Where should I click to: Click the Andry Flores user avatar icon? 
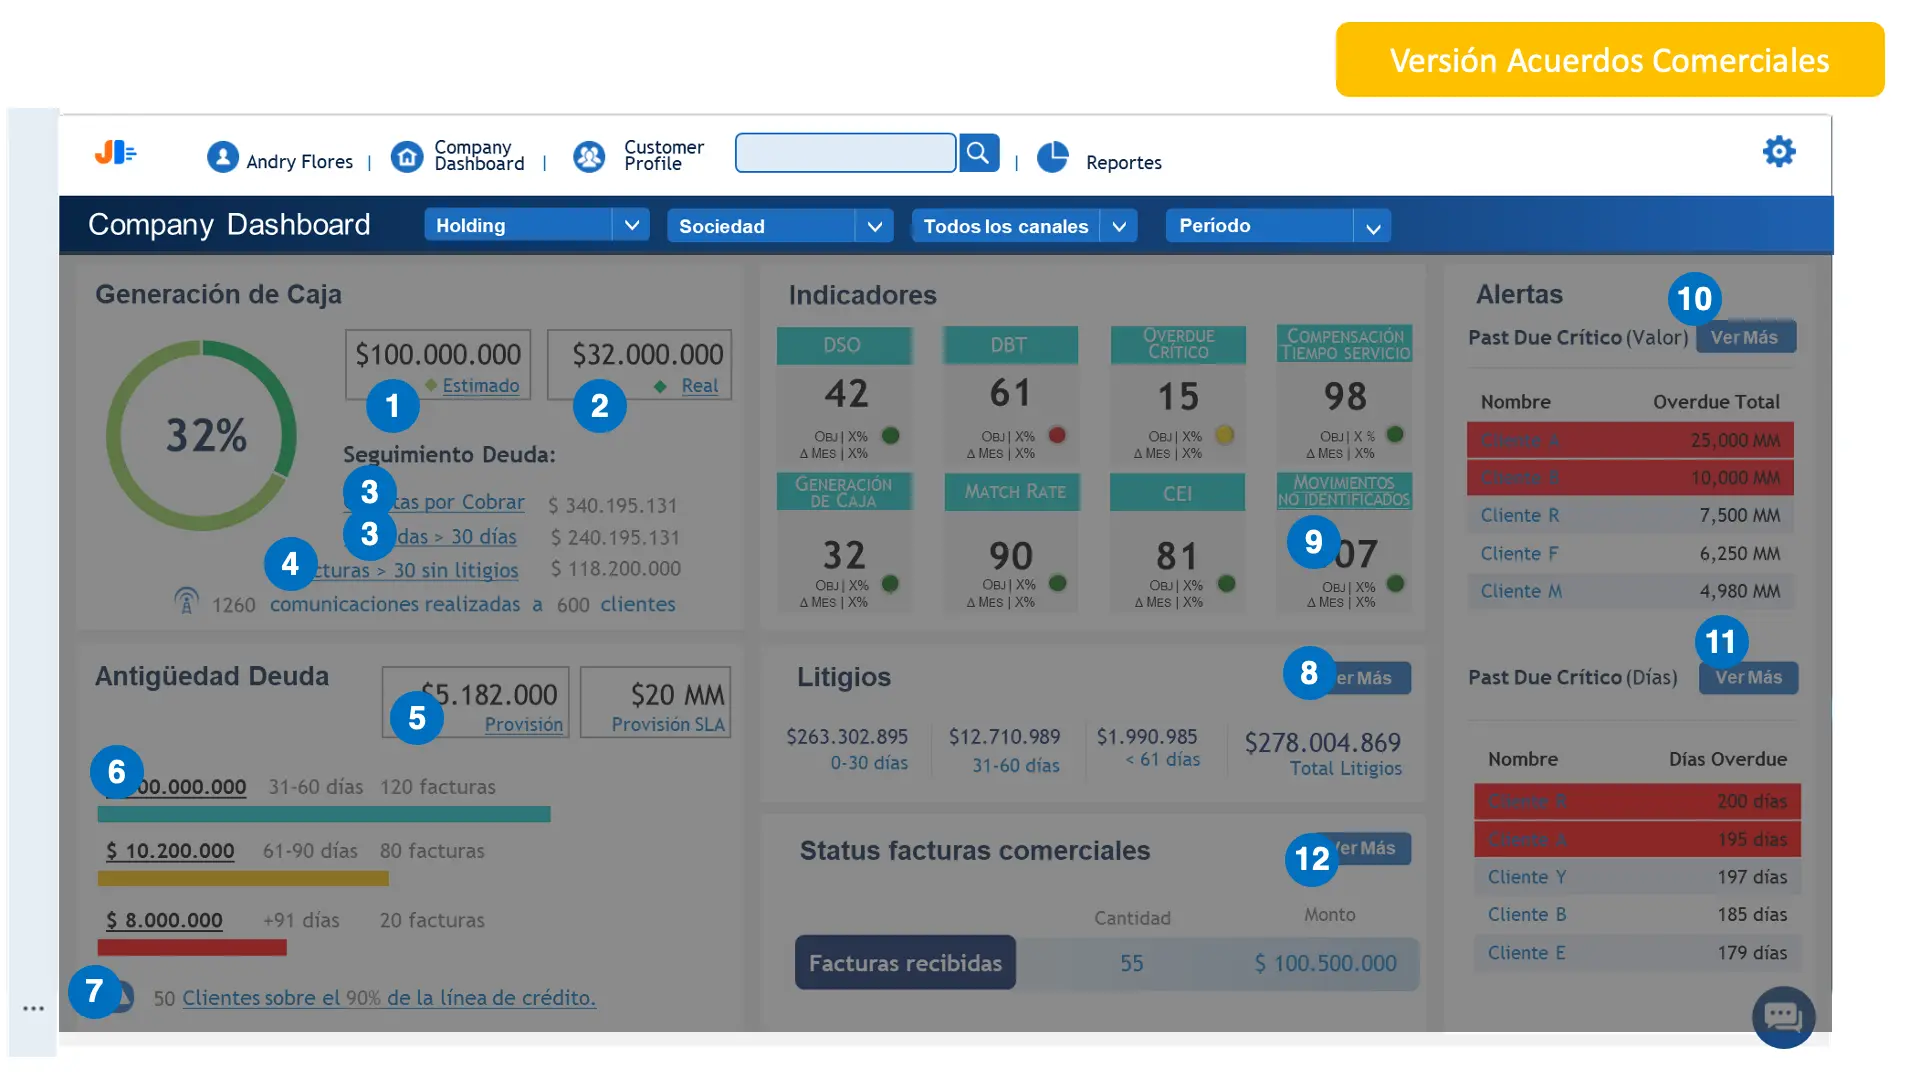tap(222, 157)
